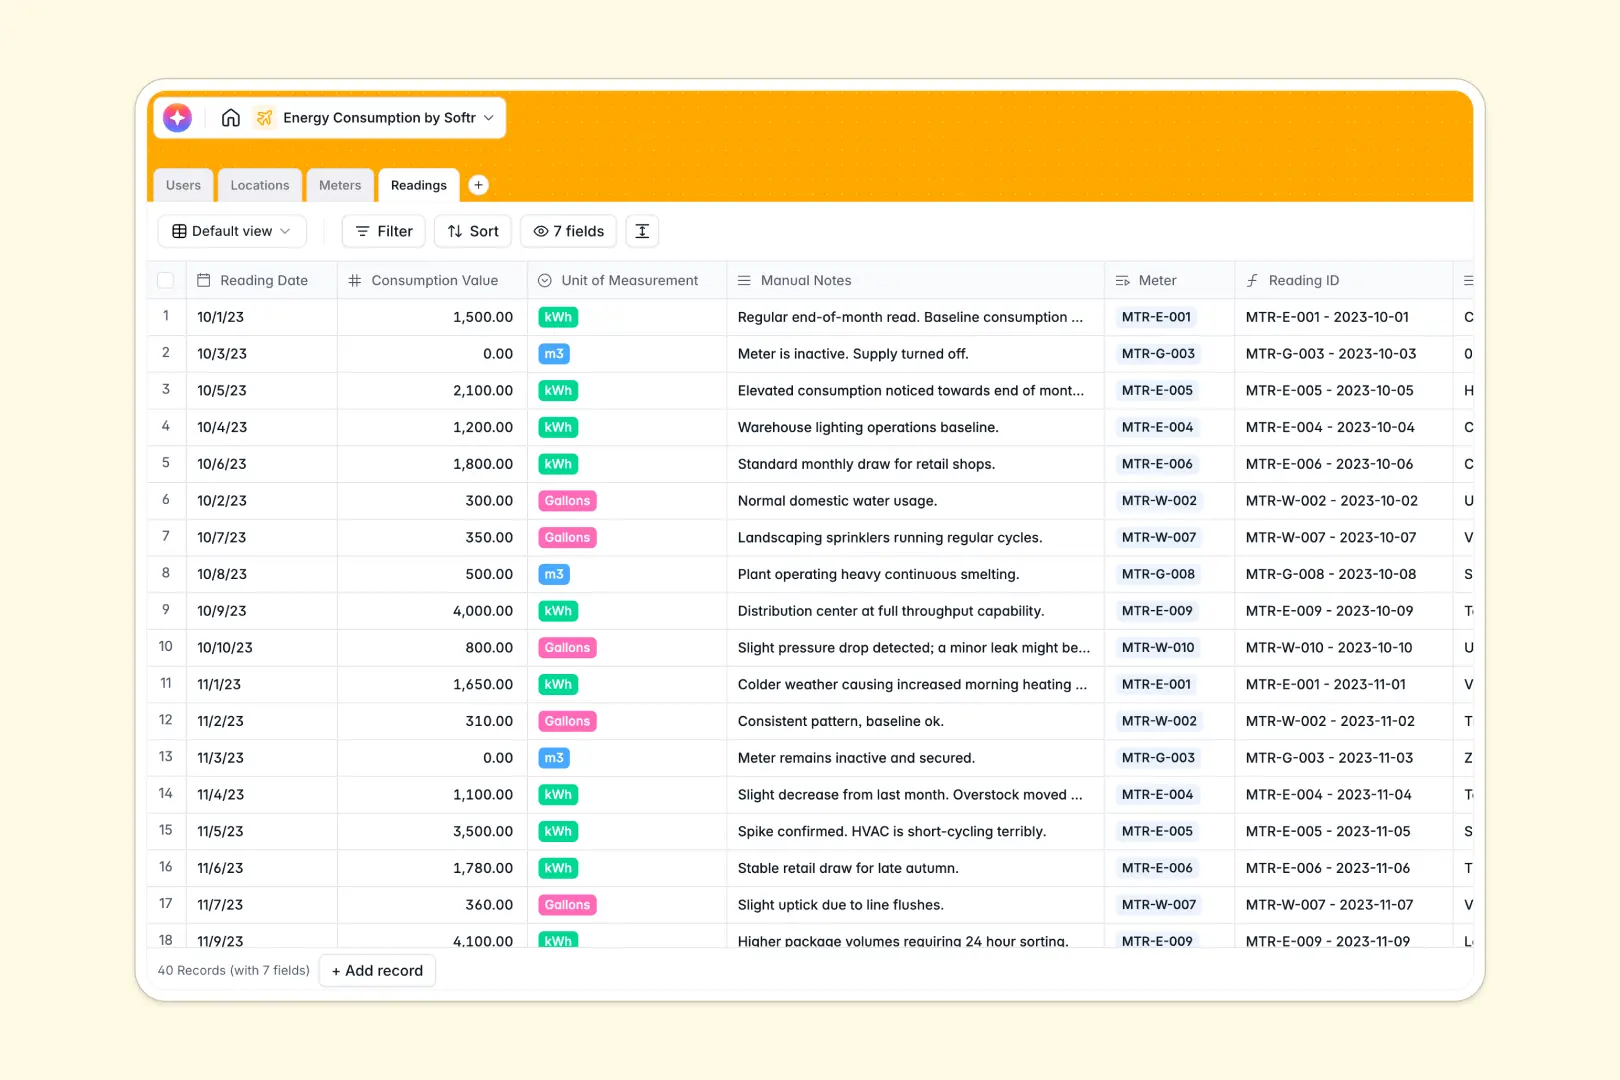Select the 'Landscaping sprinklers running regular cycles.' note
The width and height of the screenshot is (1620, 1080).
click(x=915, y=538)
